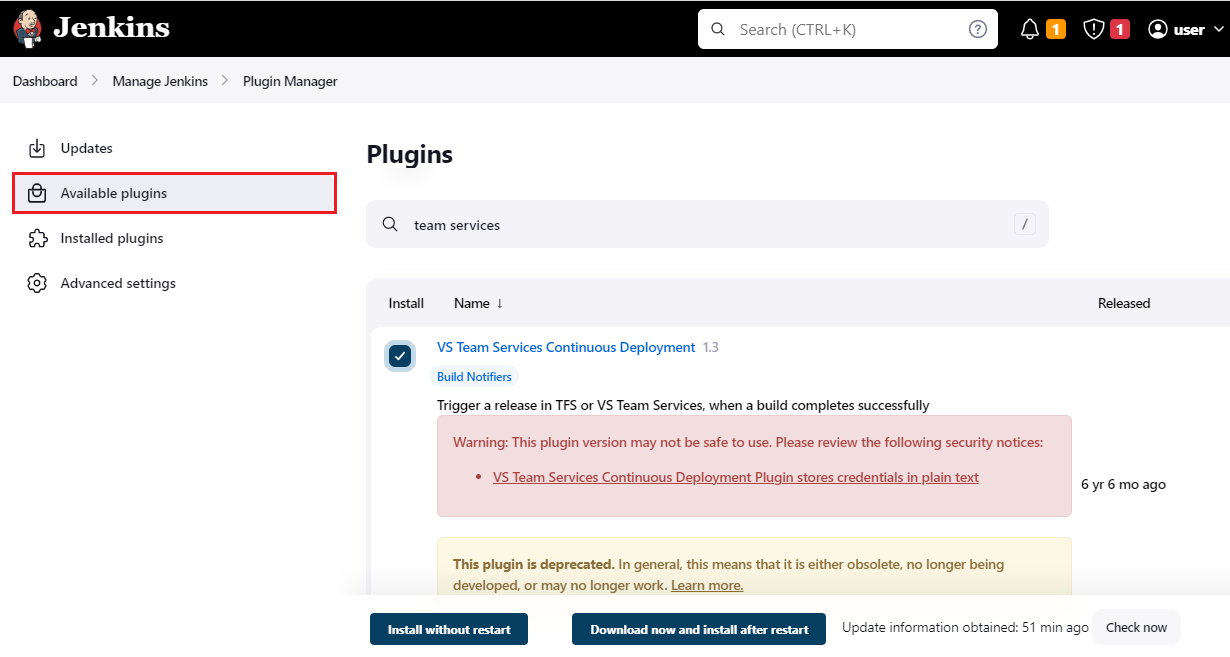Click the Installed plugins puzzle icon

[x=37, y=238]
